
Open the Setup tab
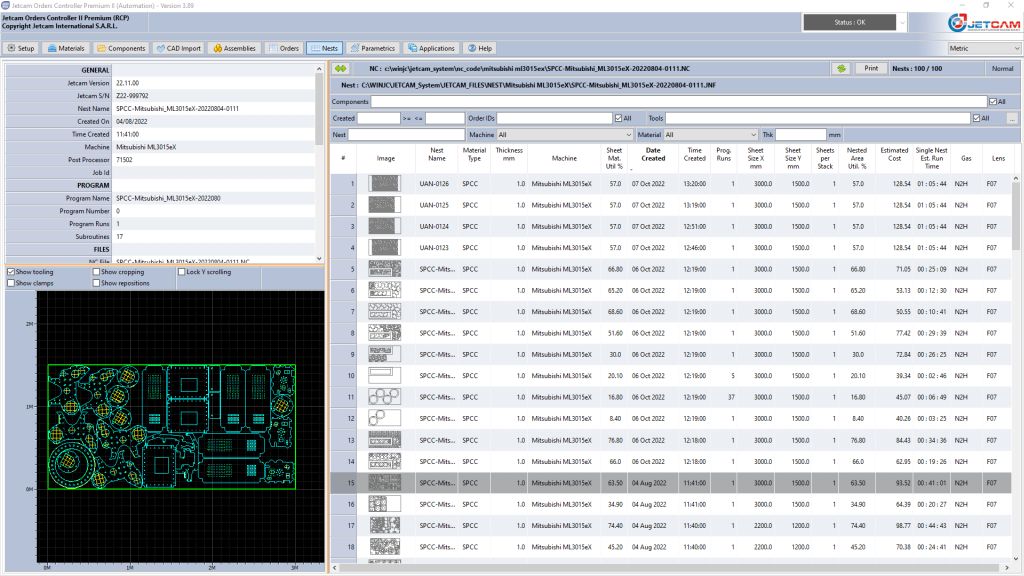pyautogui.click(x=21, y=48)
